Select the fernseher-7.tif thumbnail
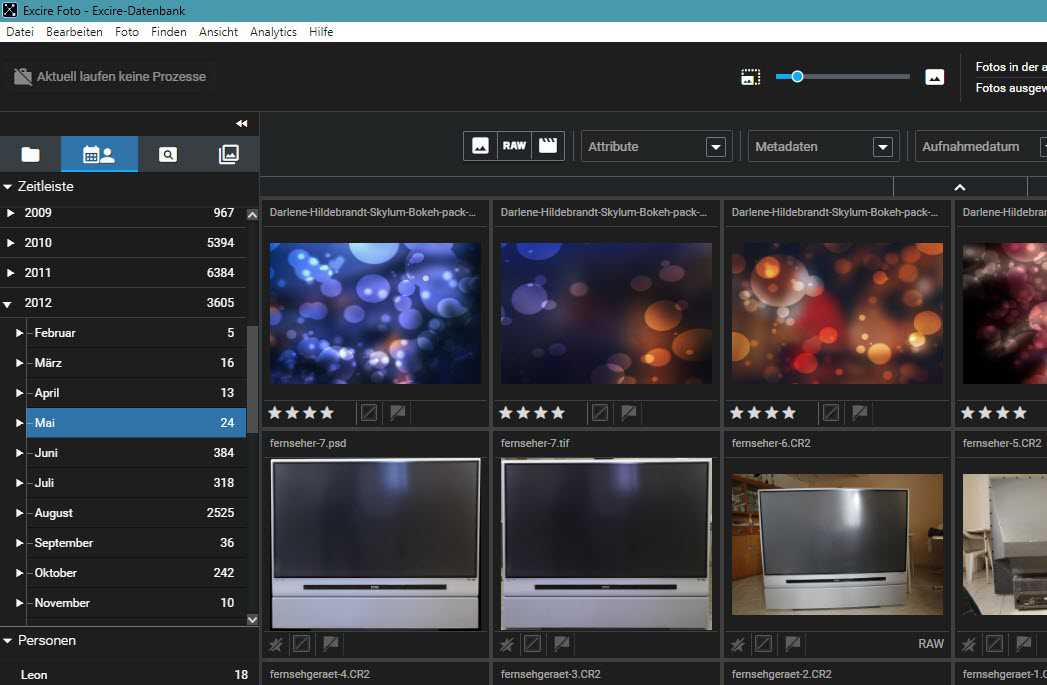 606,543
